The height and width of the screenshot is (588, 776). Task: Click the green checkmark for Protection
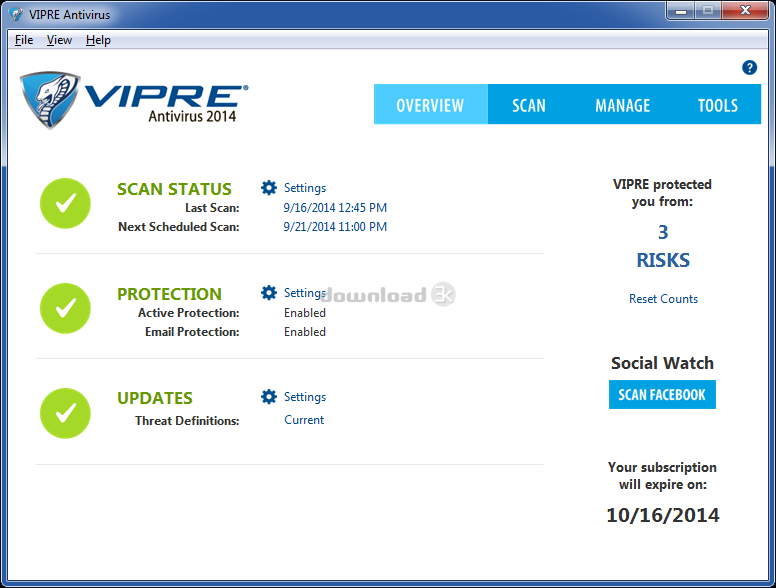[x=65, y=308]
